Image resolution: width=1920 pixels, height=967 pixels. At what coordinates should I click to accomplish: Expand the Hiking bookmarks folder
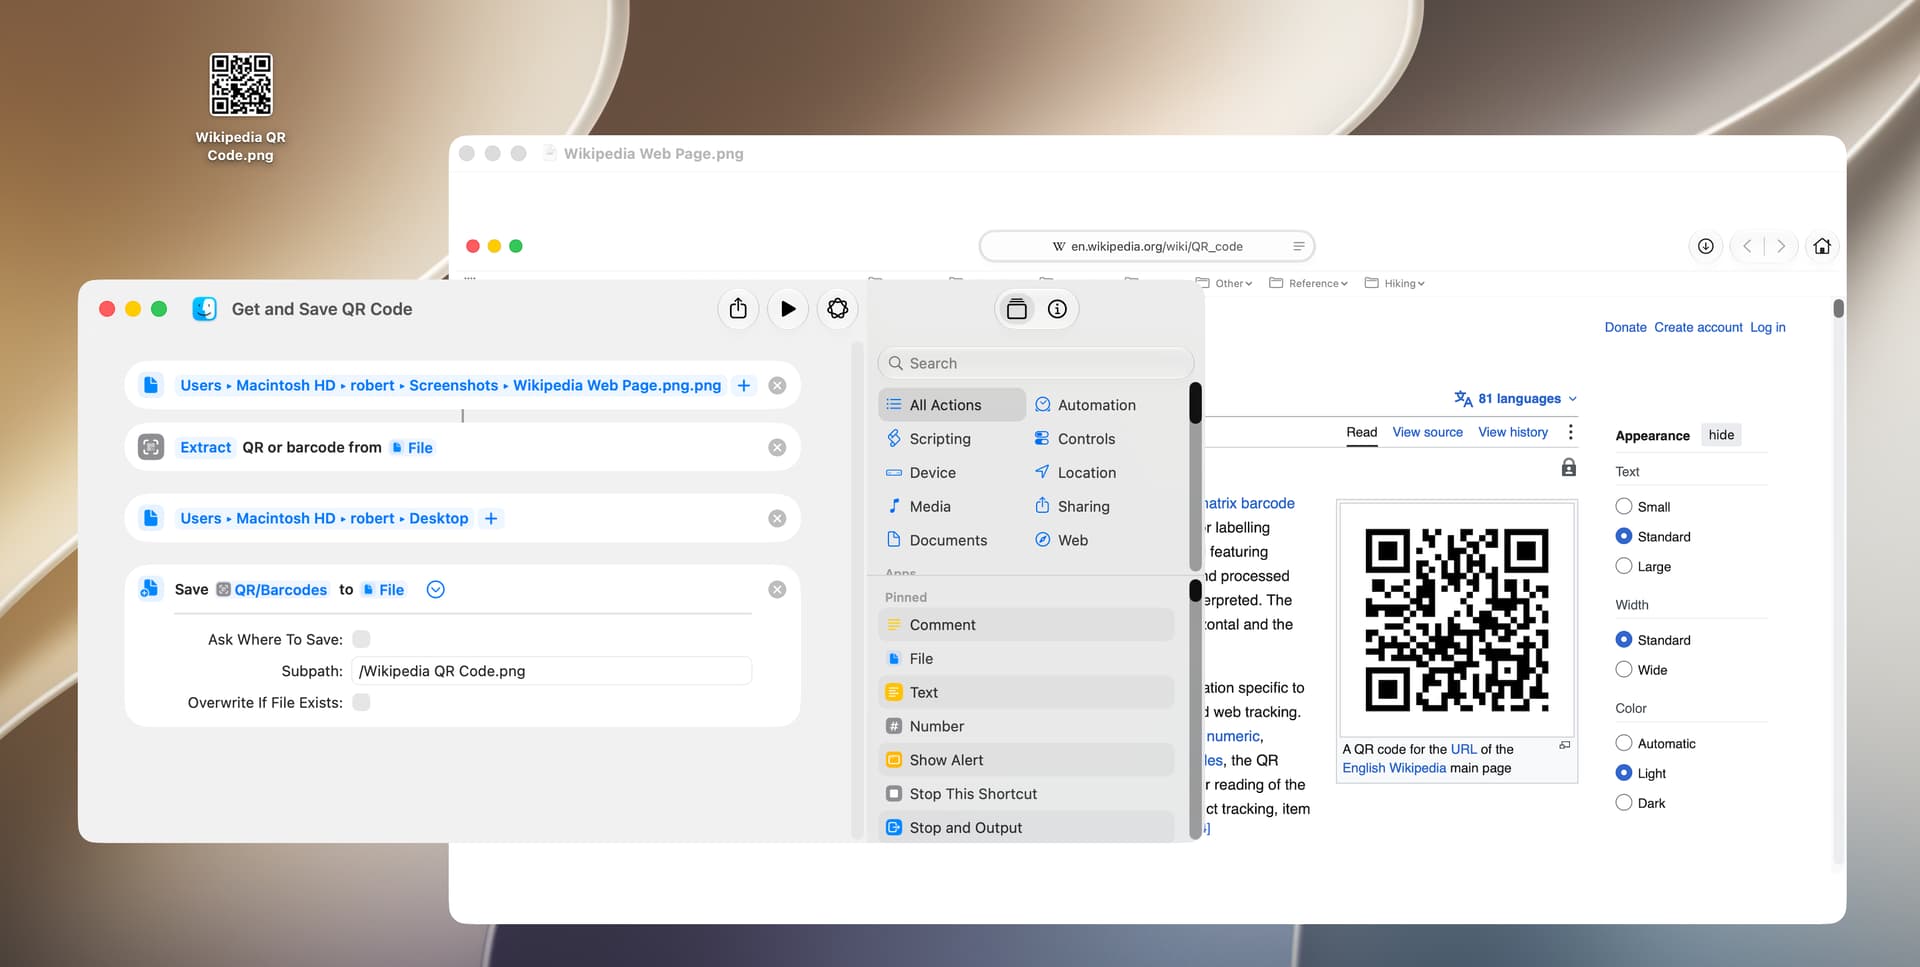1395,284
